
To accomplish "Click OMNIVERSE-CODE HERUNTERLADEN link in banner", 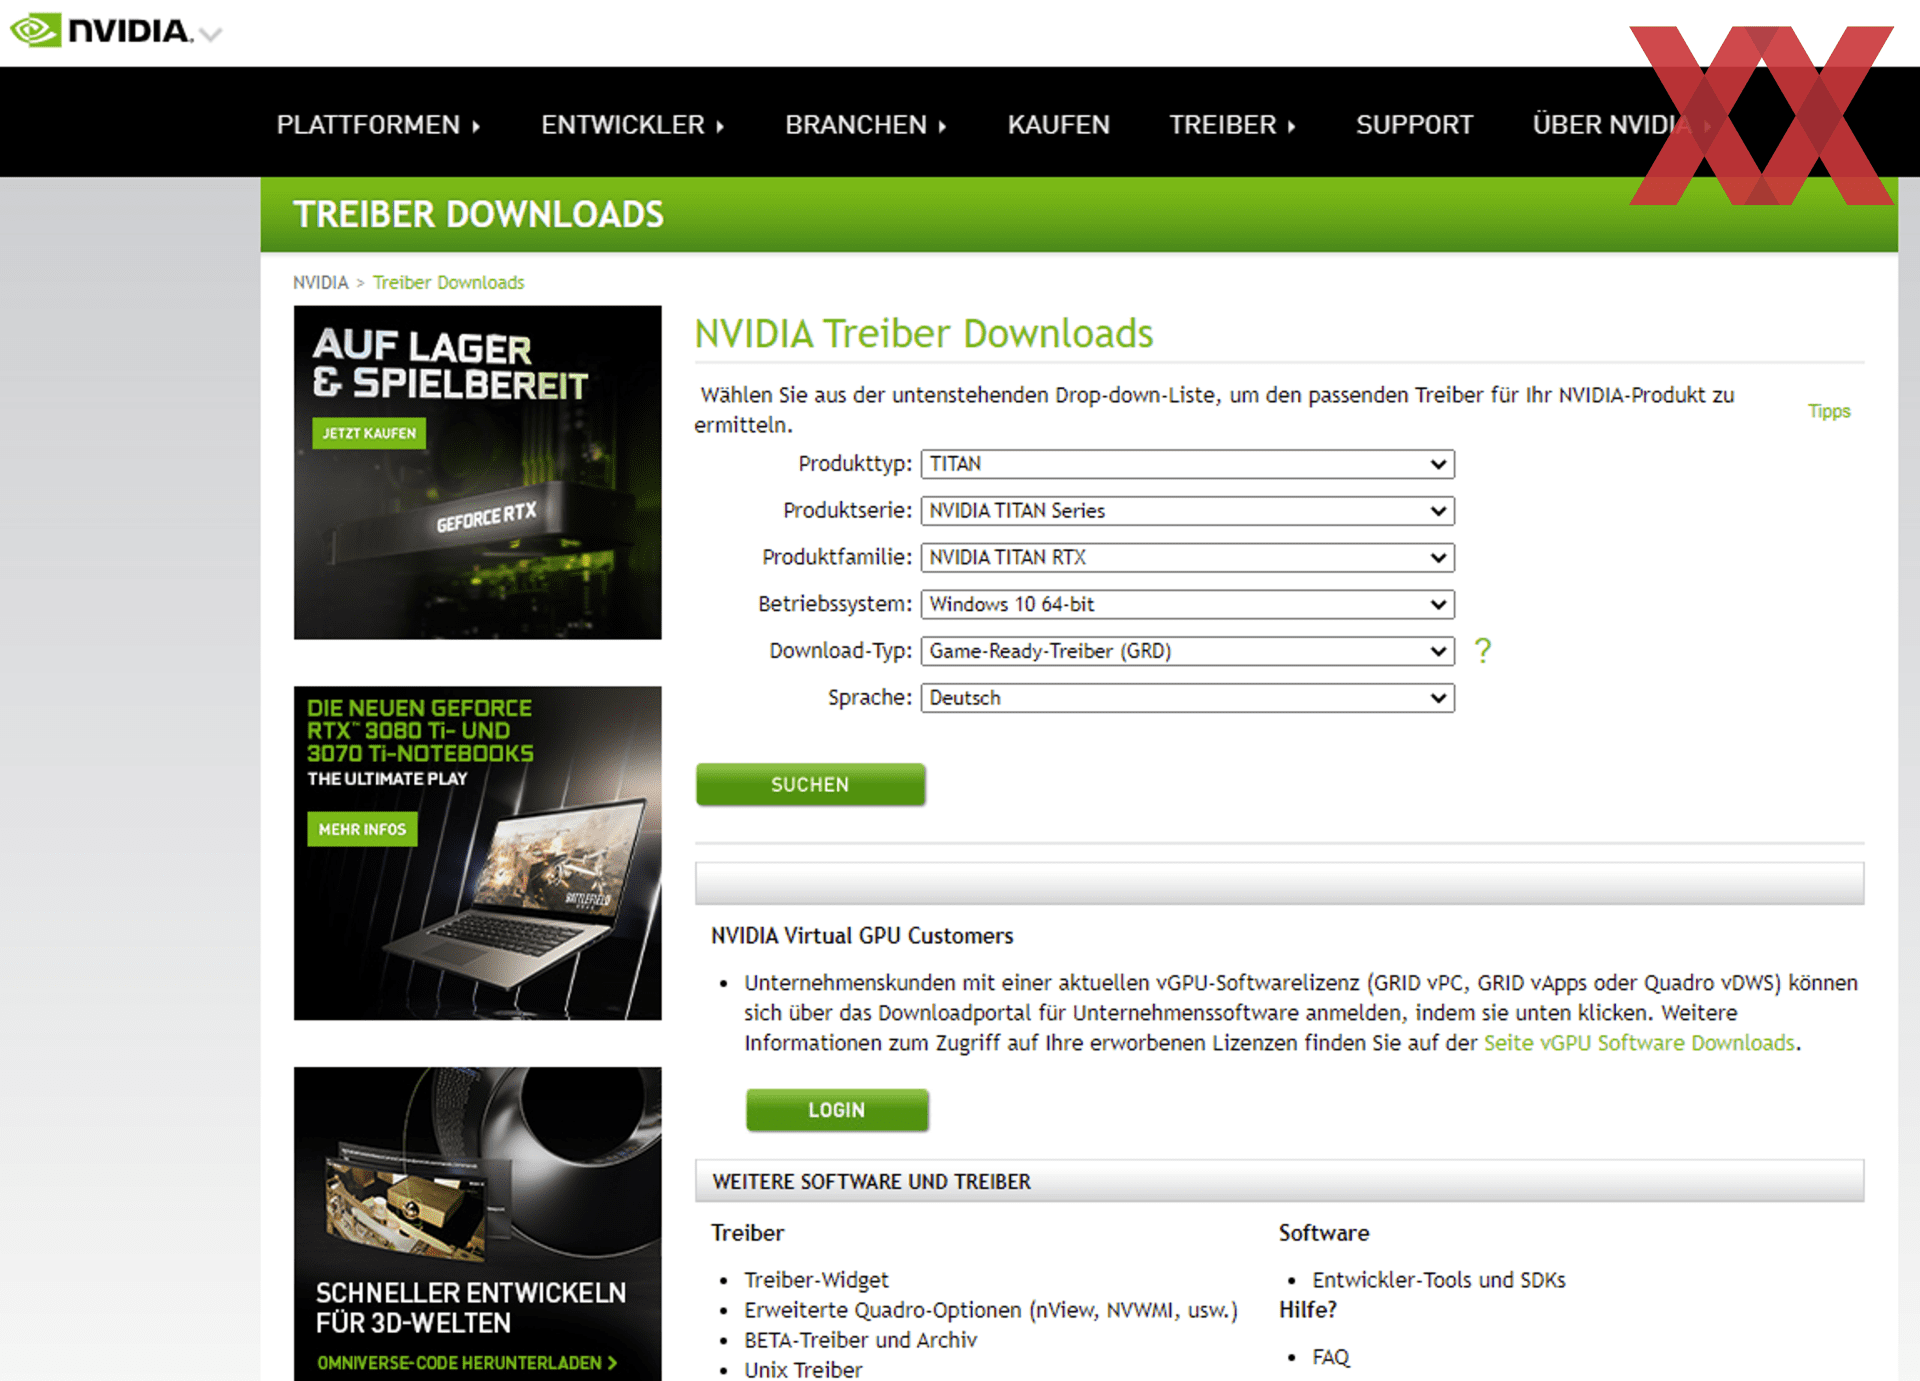I will 467,1363.
